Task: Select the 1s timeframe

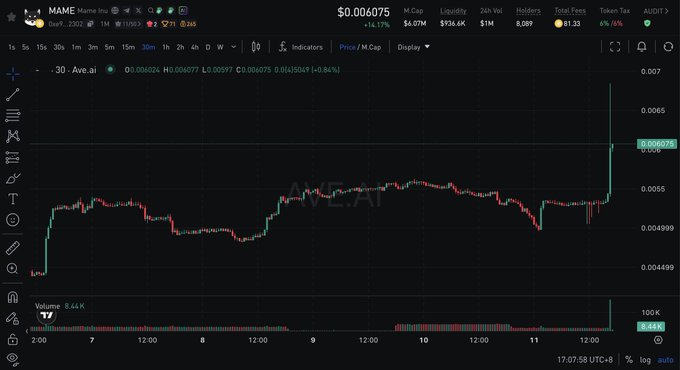Action: click(12, 47)
